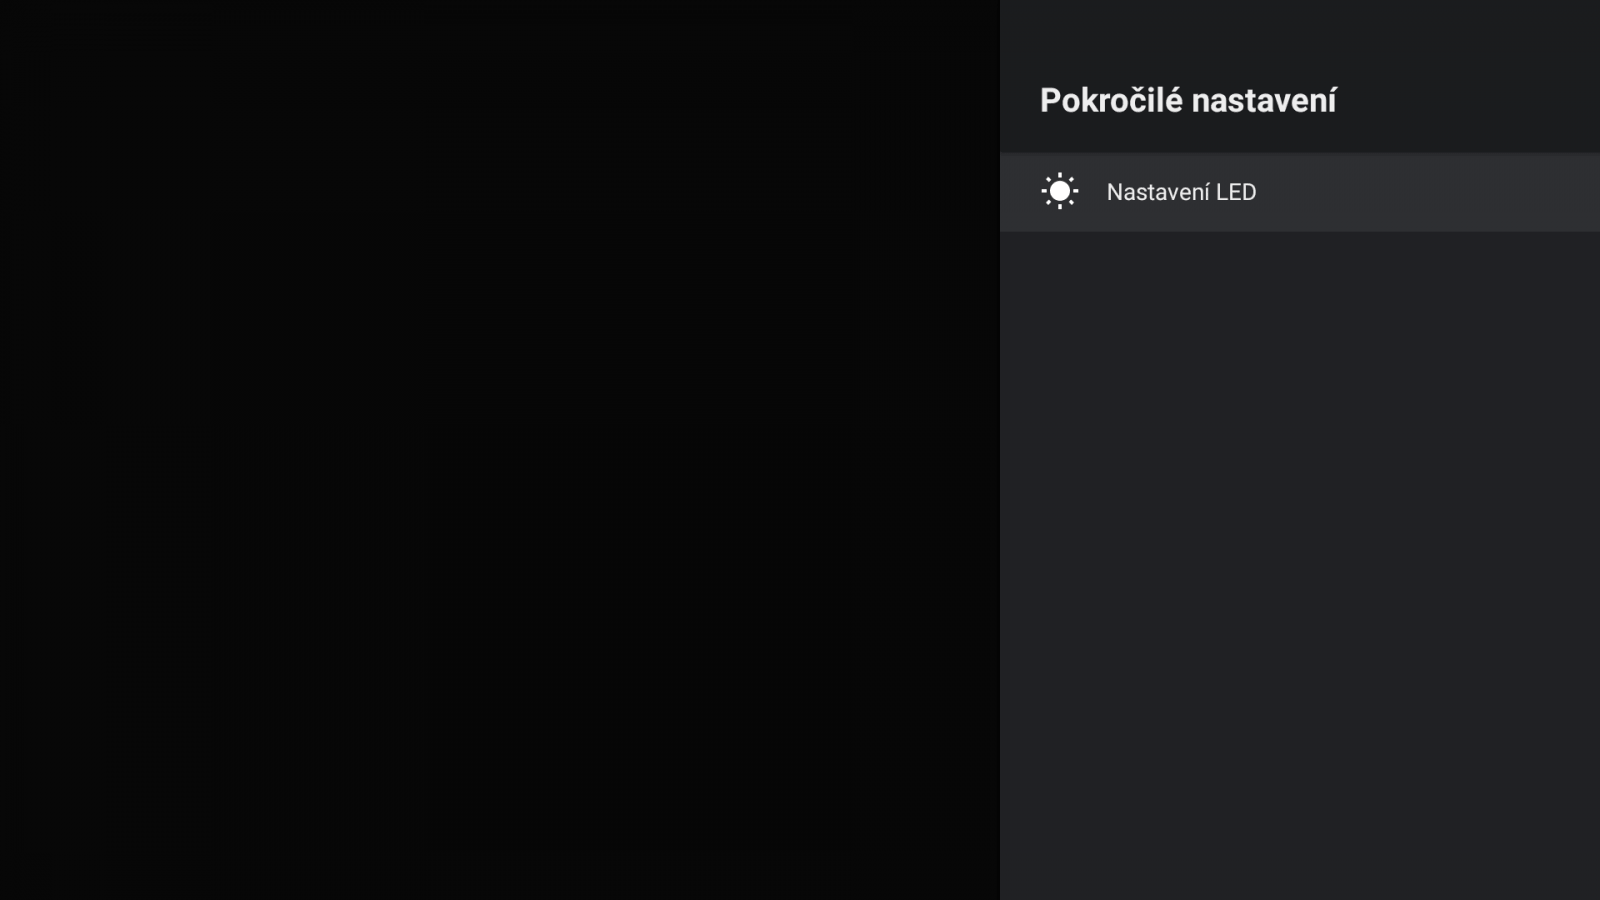Image resolution: width=1600 pixels, height=900 pixels.
Task: Click the black preview area left of panel
Action: (x=500, y=450)
